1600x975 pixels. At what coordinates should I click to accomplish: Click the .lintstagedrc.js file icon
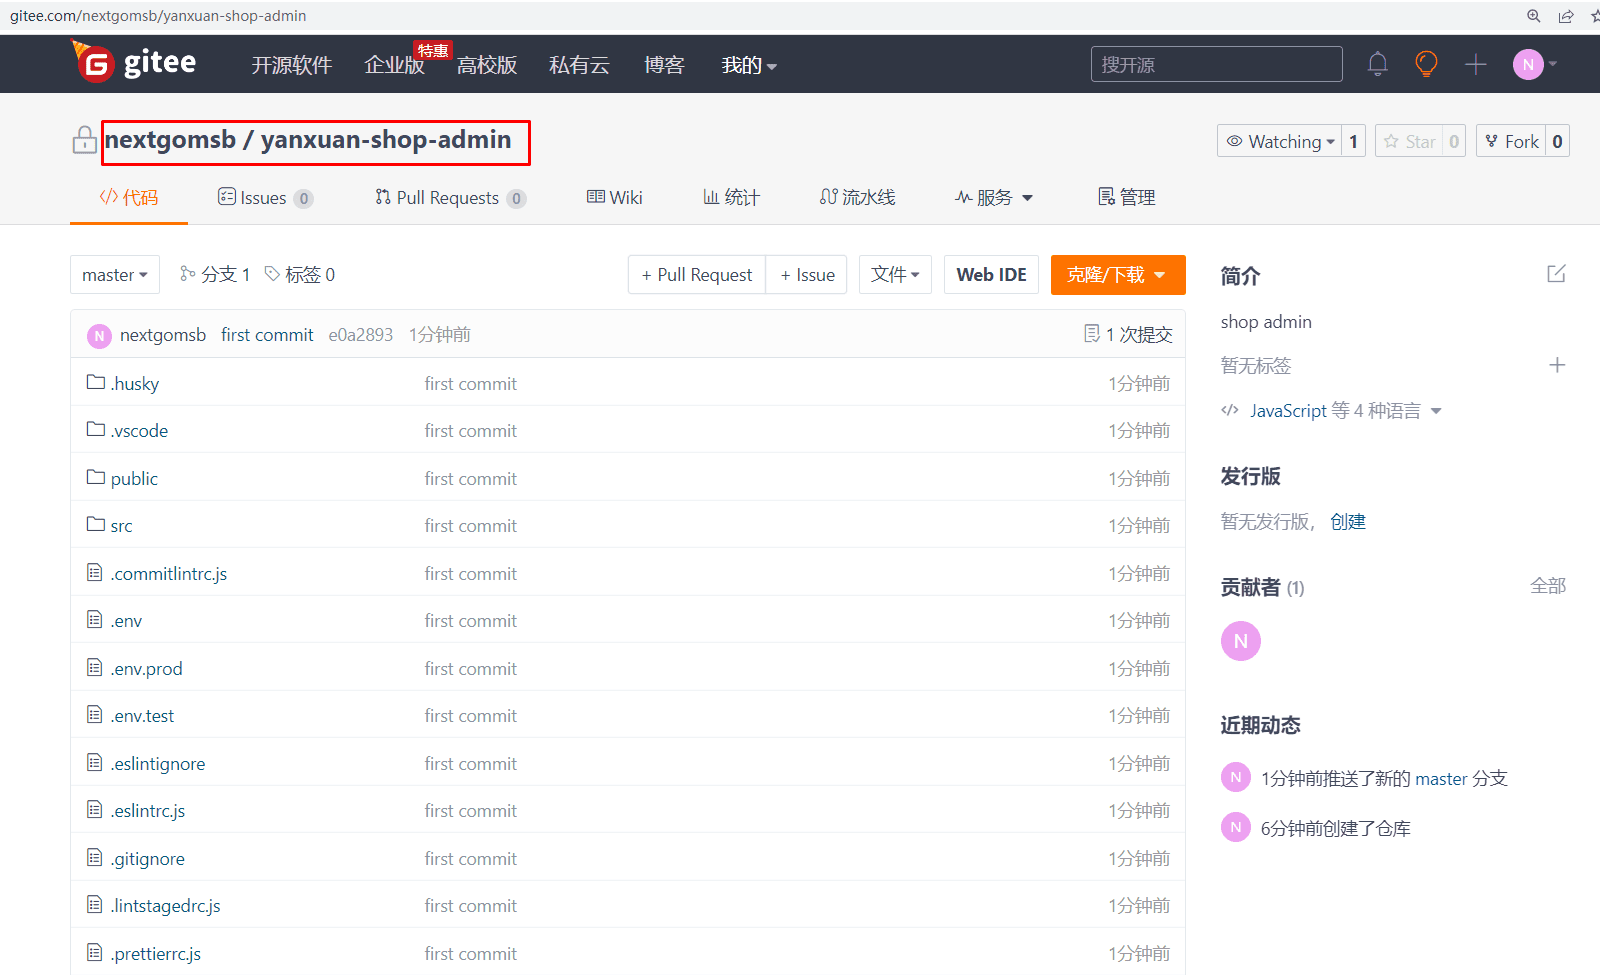pyautogui.click(x=95, y=904)
